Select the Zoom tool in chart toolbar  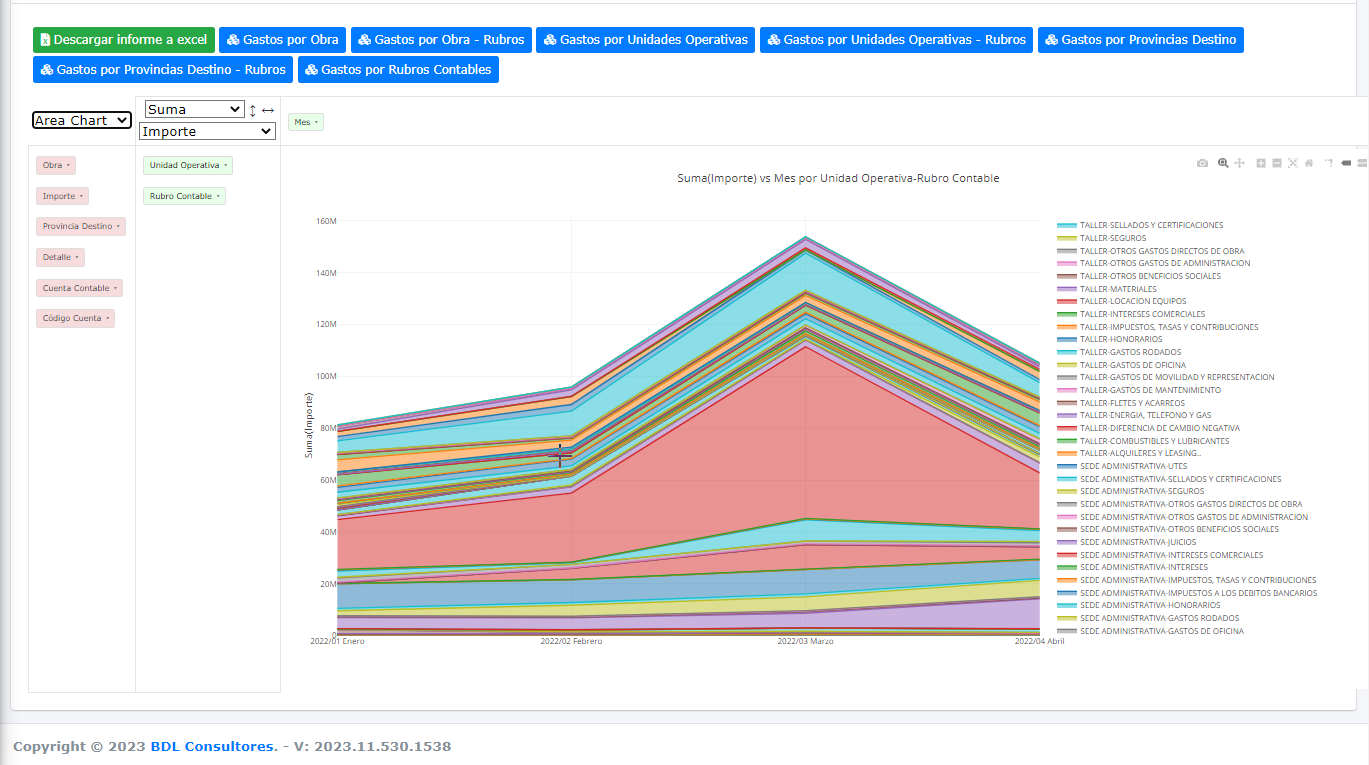pos(1222,163)
